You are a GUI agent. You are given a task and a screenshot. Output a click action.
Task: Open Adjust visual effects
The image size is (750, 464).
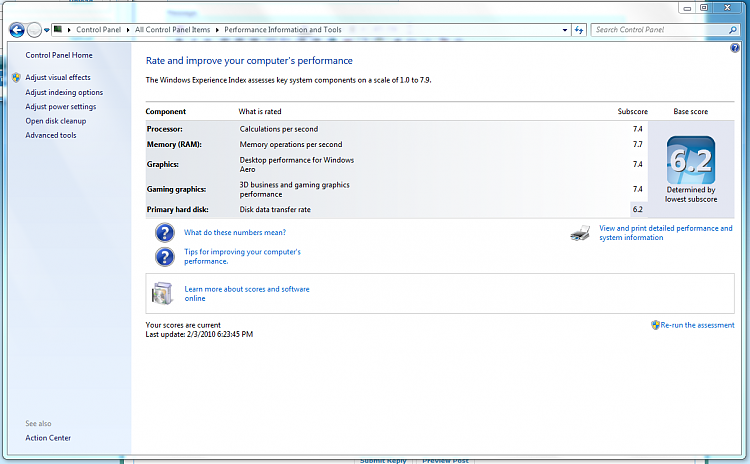(58, 77)
